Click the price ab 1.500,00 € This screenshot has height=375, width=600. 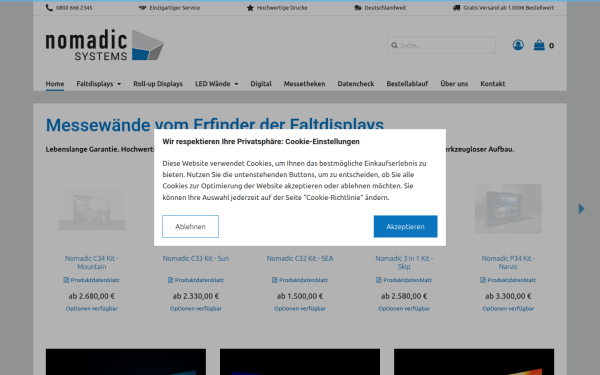300,296
